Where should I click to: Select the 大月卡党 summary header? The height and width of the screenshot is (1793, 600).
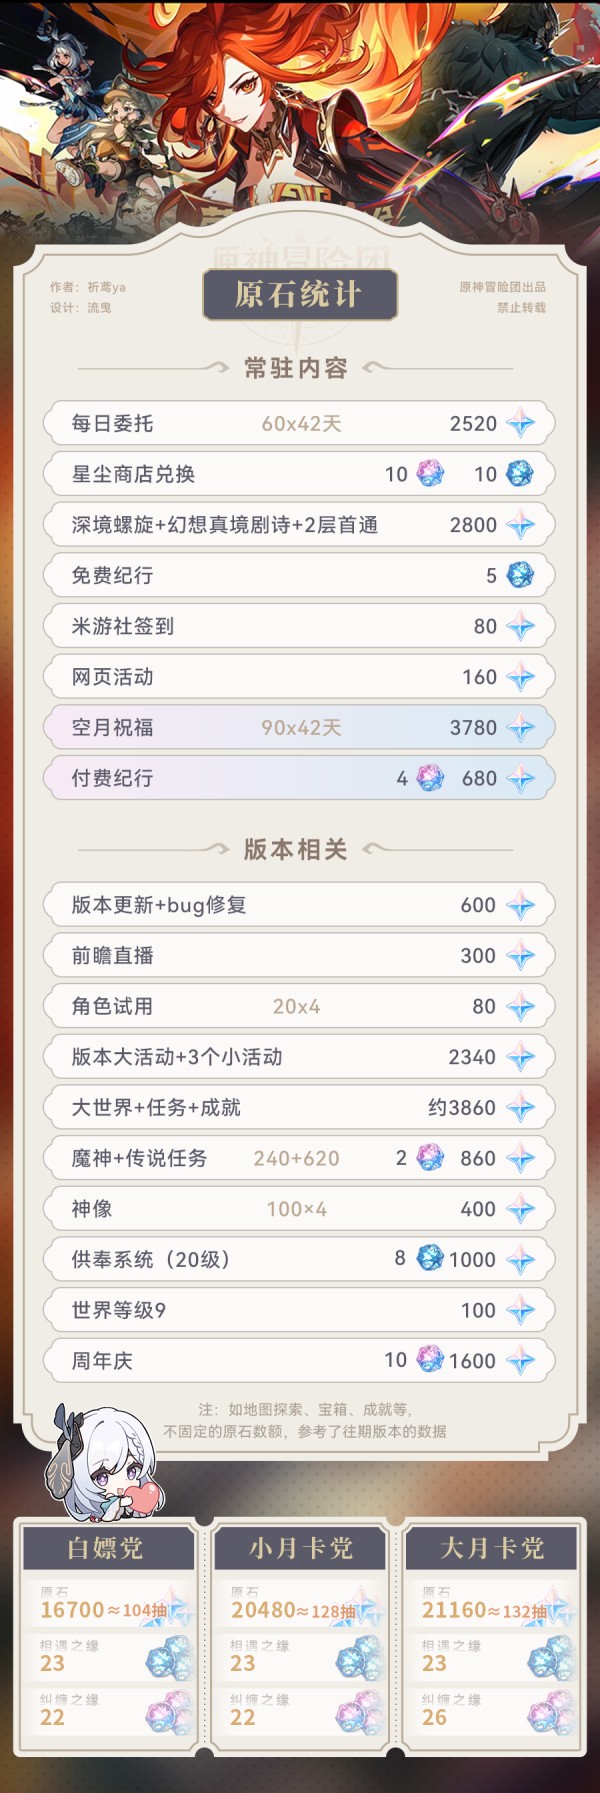point(492,1548)
